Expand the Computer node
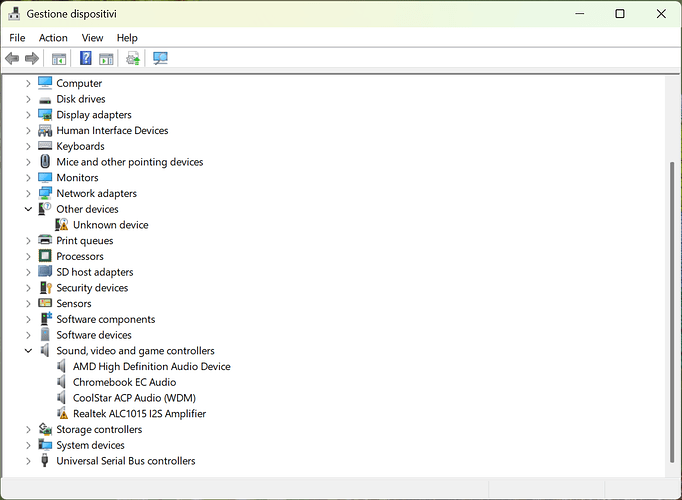Screen dimensions: 682x500 point(28,83)
